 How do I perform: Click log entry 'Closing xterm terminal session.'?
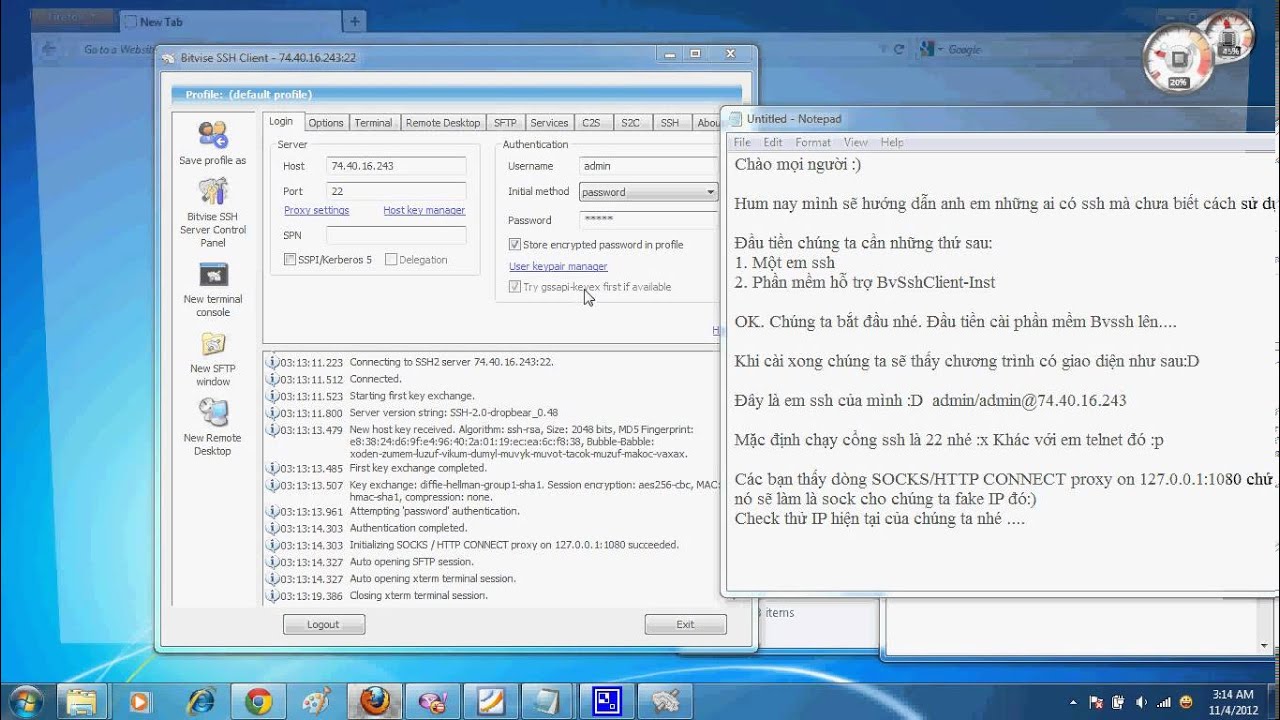click(x=418, y=596)
